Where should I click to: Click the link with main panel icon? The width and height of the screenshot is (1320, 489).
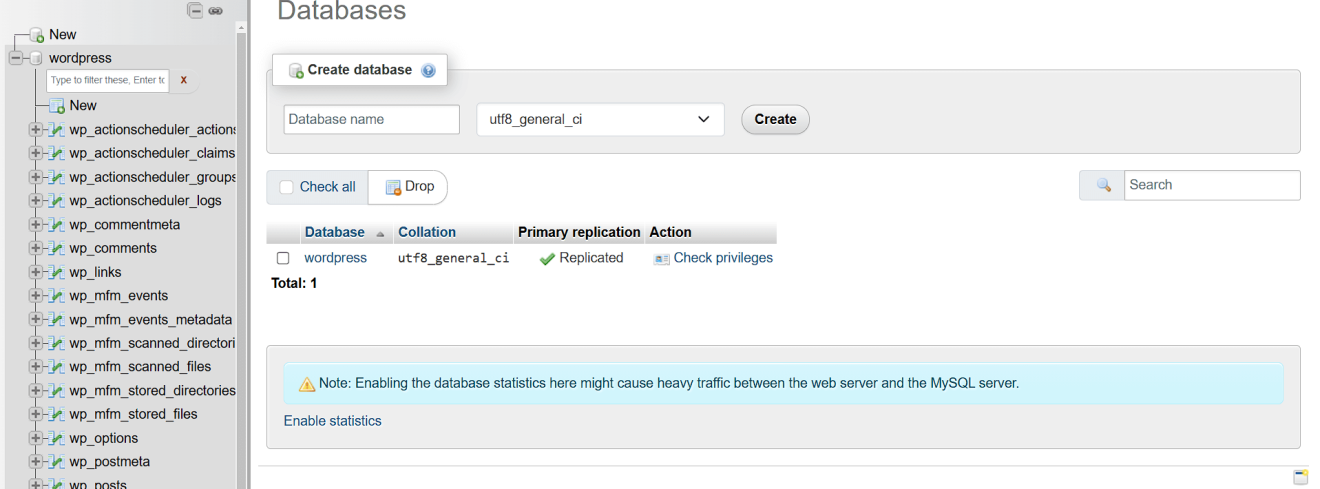[215, 11]
